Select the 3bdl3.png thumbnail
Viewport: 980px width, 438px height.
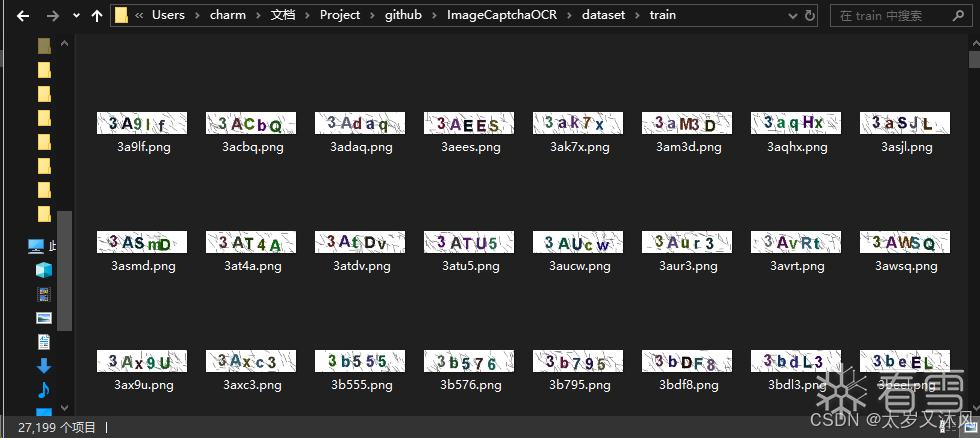(796, 361)
